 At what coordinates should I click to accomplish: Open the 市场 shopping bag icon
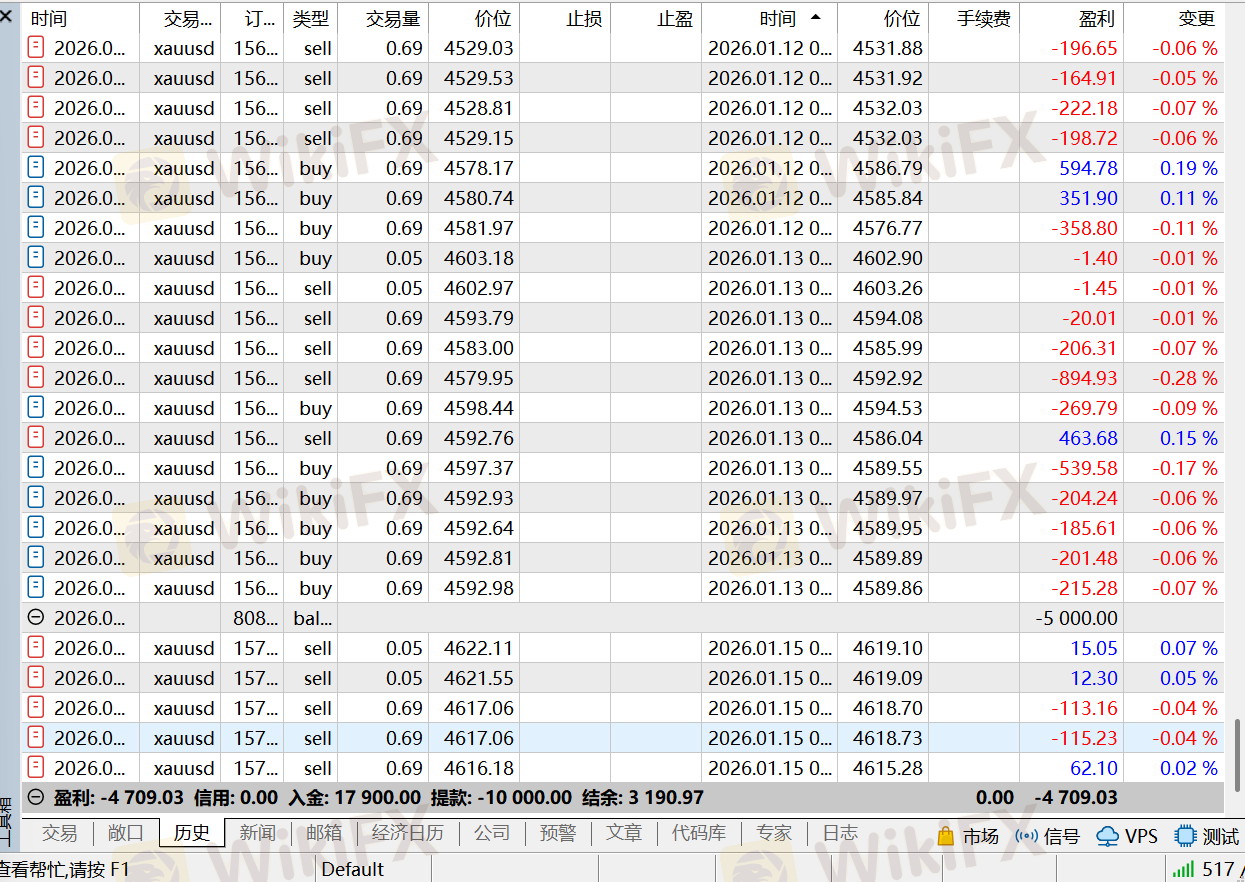pyautogui.click(x=946, y=836)
